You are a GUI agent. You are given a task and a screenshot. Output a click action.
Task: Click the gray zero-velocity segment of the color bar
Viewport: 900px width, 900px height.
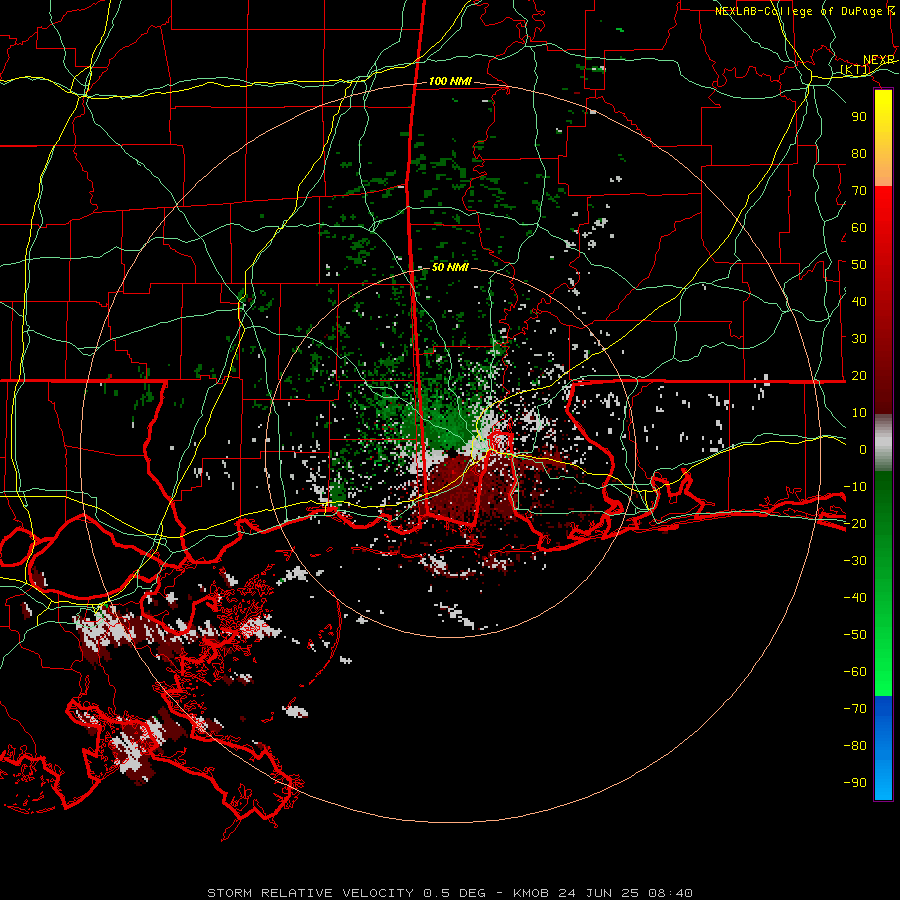coord(883,443)
